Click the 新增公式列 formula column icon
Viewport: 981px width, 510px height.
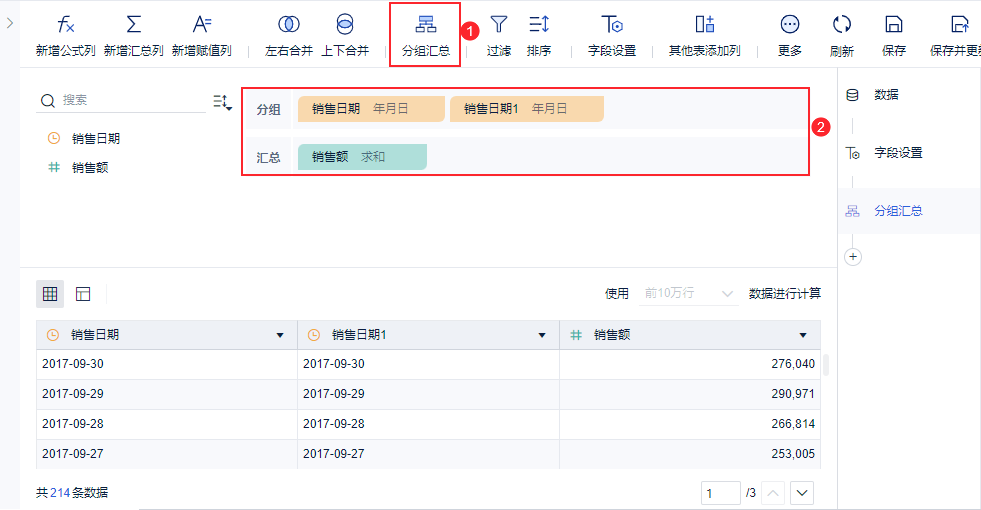[x=66, y=24]
